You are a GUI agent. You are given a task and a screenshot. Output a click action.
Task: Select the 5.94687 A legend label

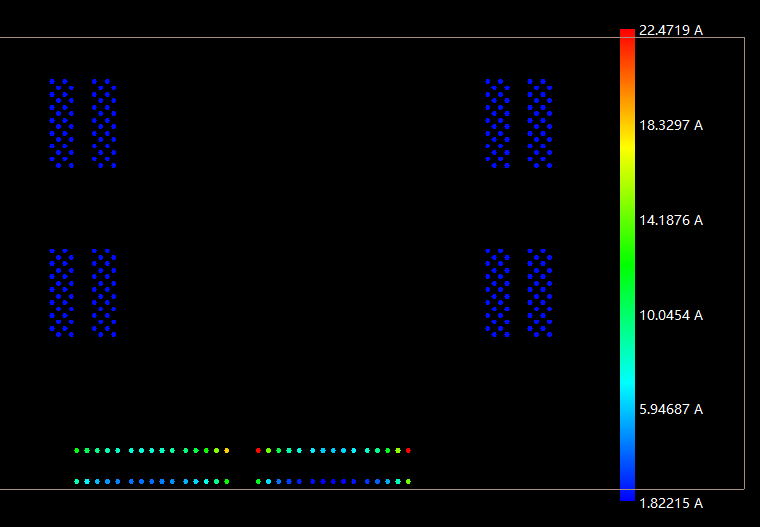tap(670, 409)
